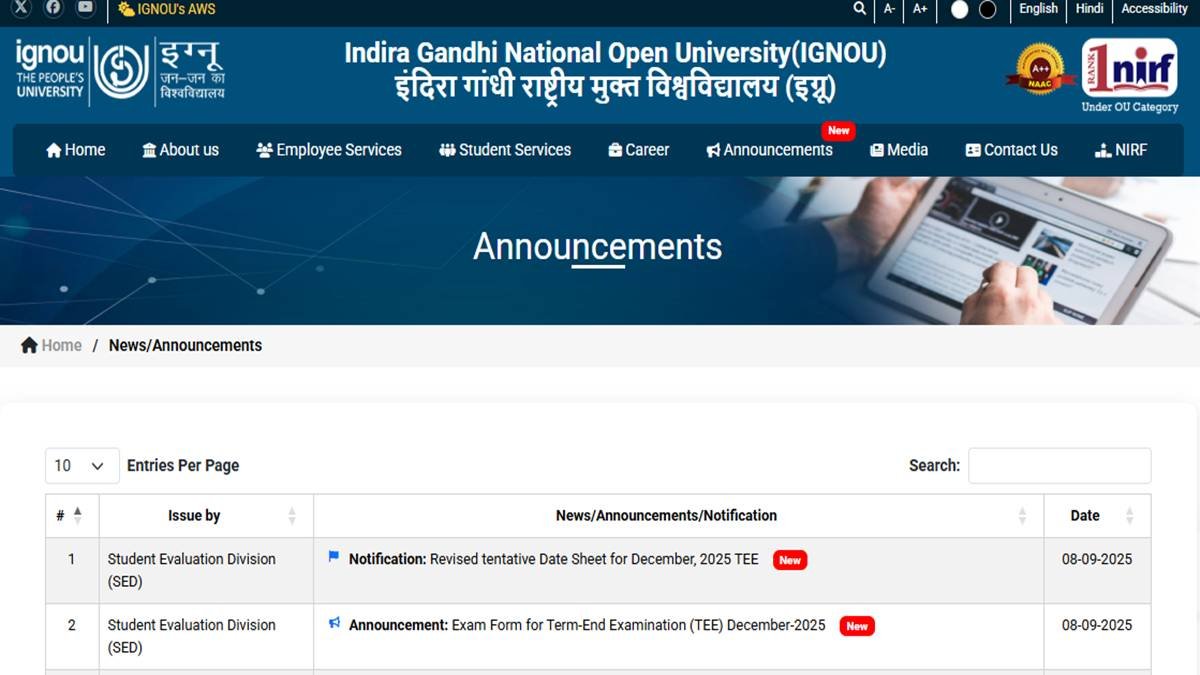Open IGNOU's Facebook page
The height and width of the screenshot is (675, 1200).
(x=53, y=9)
